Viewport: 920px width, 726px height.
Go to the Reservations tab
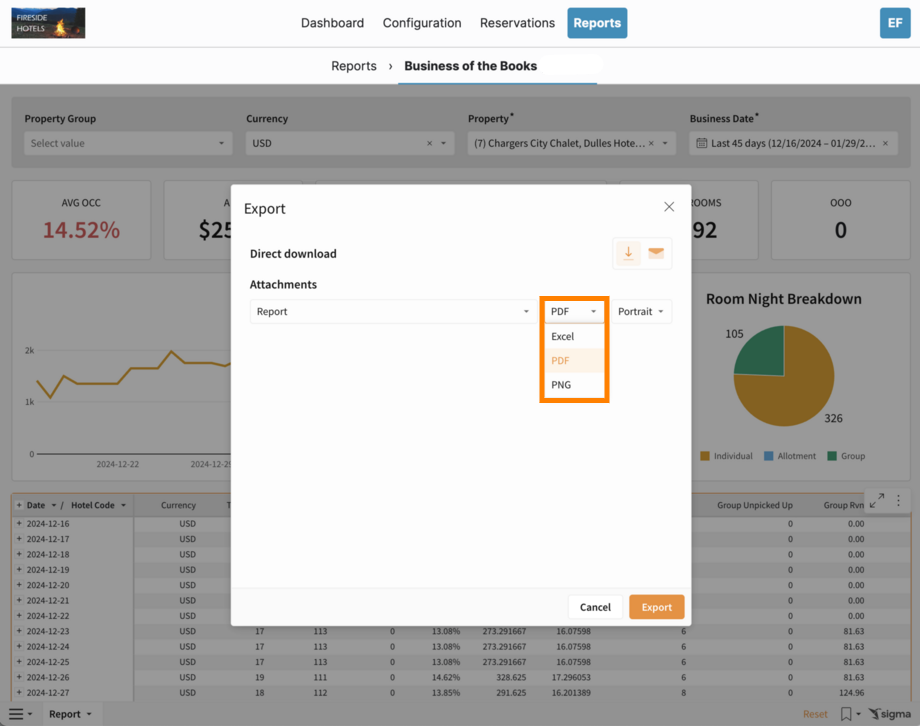tap(517, 23)
